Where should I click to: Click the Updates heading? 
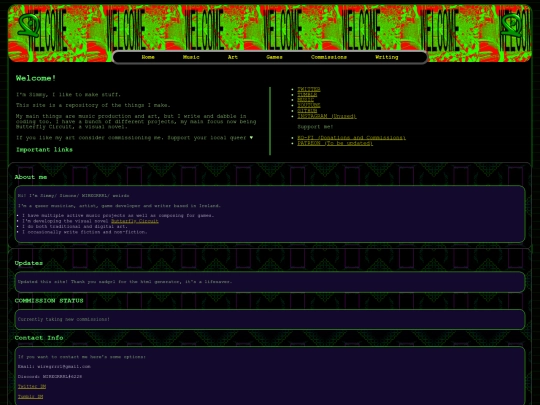click(x=29, y=263)
